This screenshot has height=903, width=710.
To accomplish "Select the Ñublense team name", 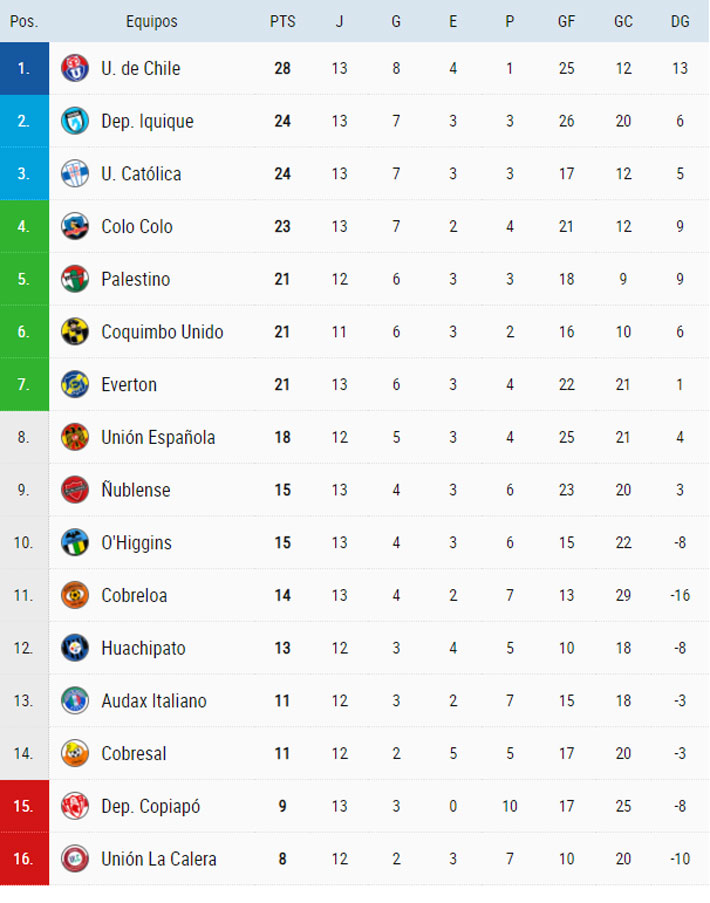I will click(x=136, y=490).
